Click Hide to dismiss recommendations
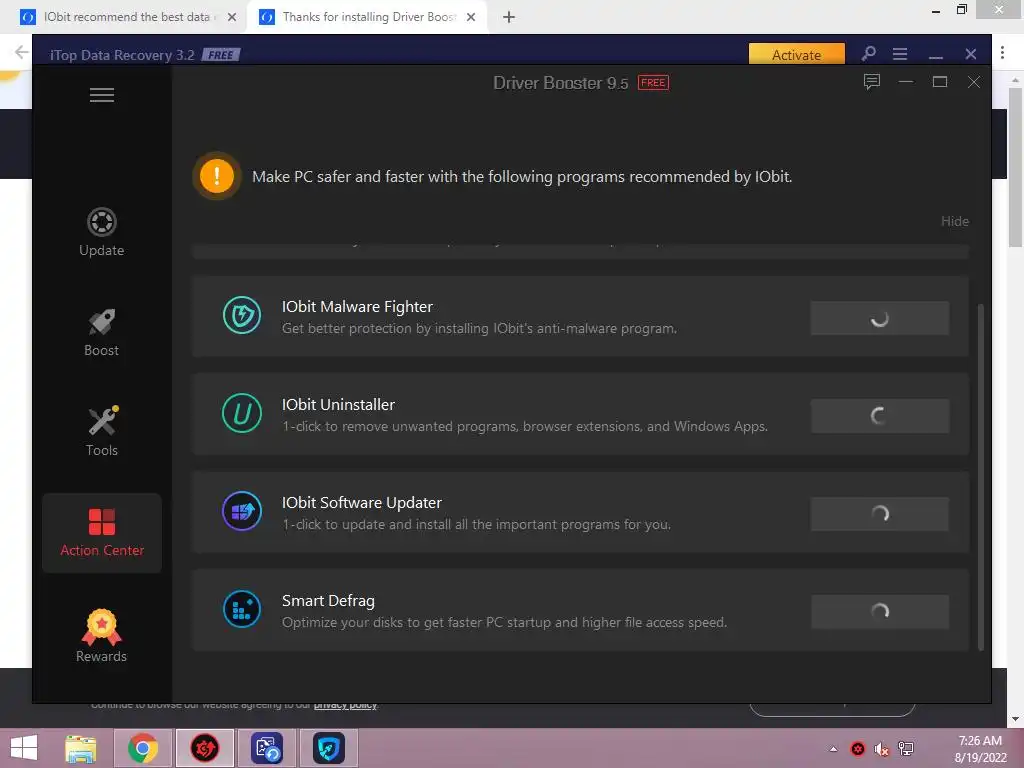 point(955,221)
